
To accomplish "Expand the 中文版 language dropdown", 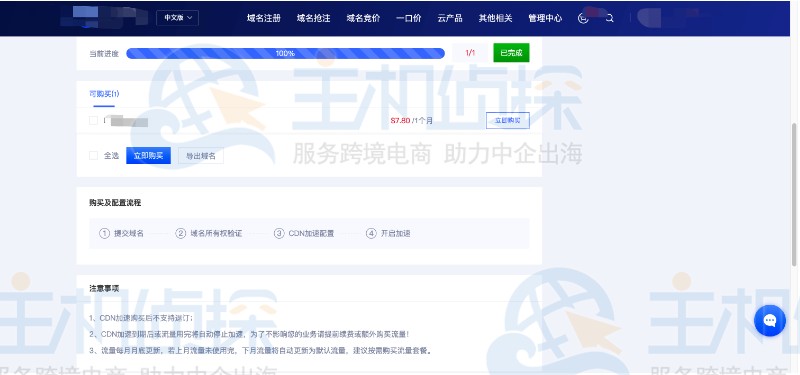I will (178, 18).
